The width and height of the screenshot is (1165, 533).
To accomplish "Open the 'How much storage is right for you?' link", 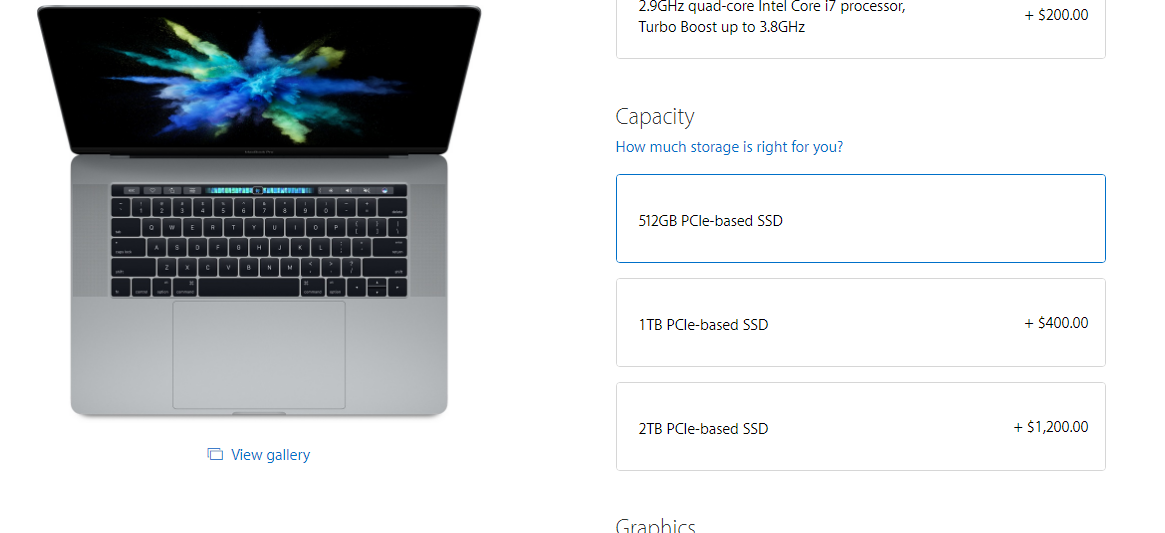I will (729, 146).
